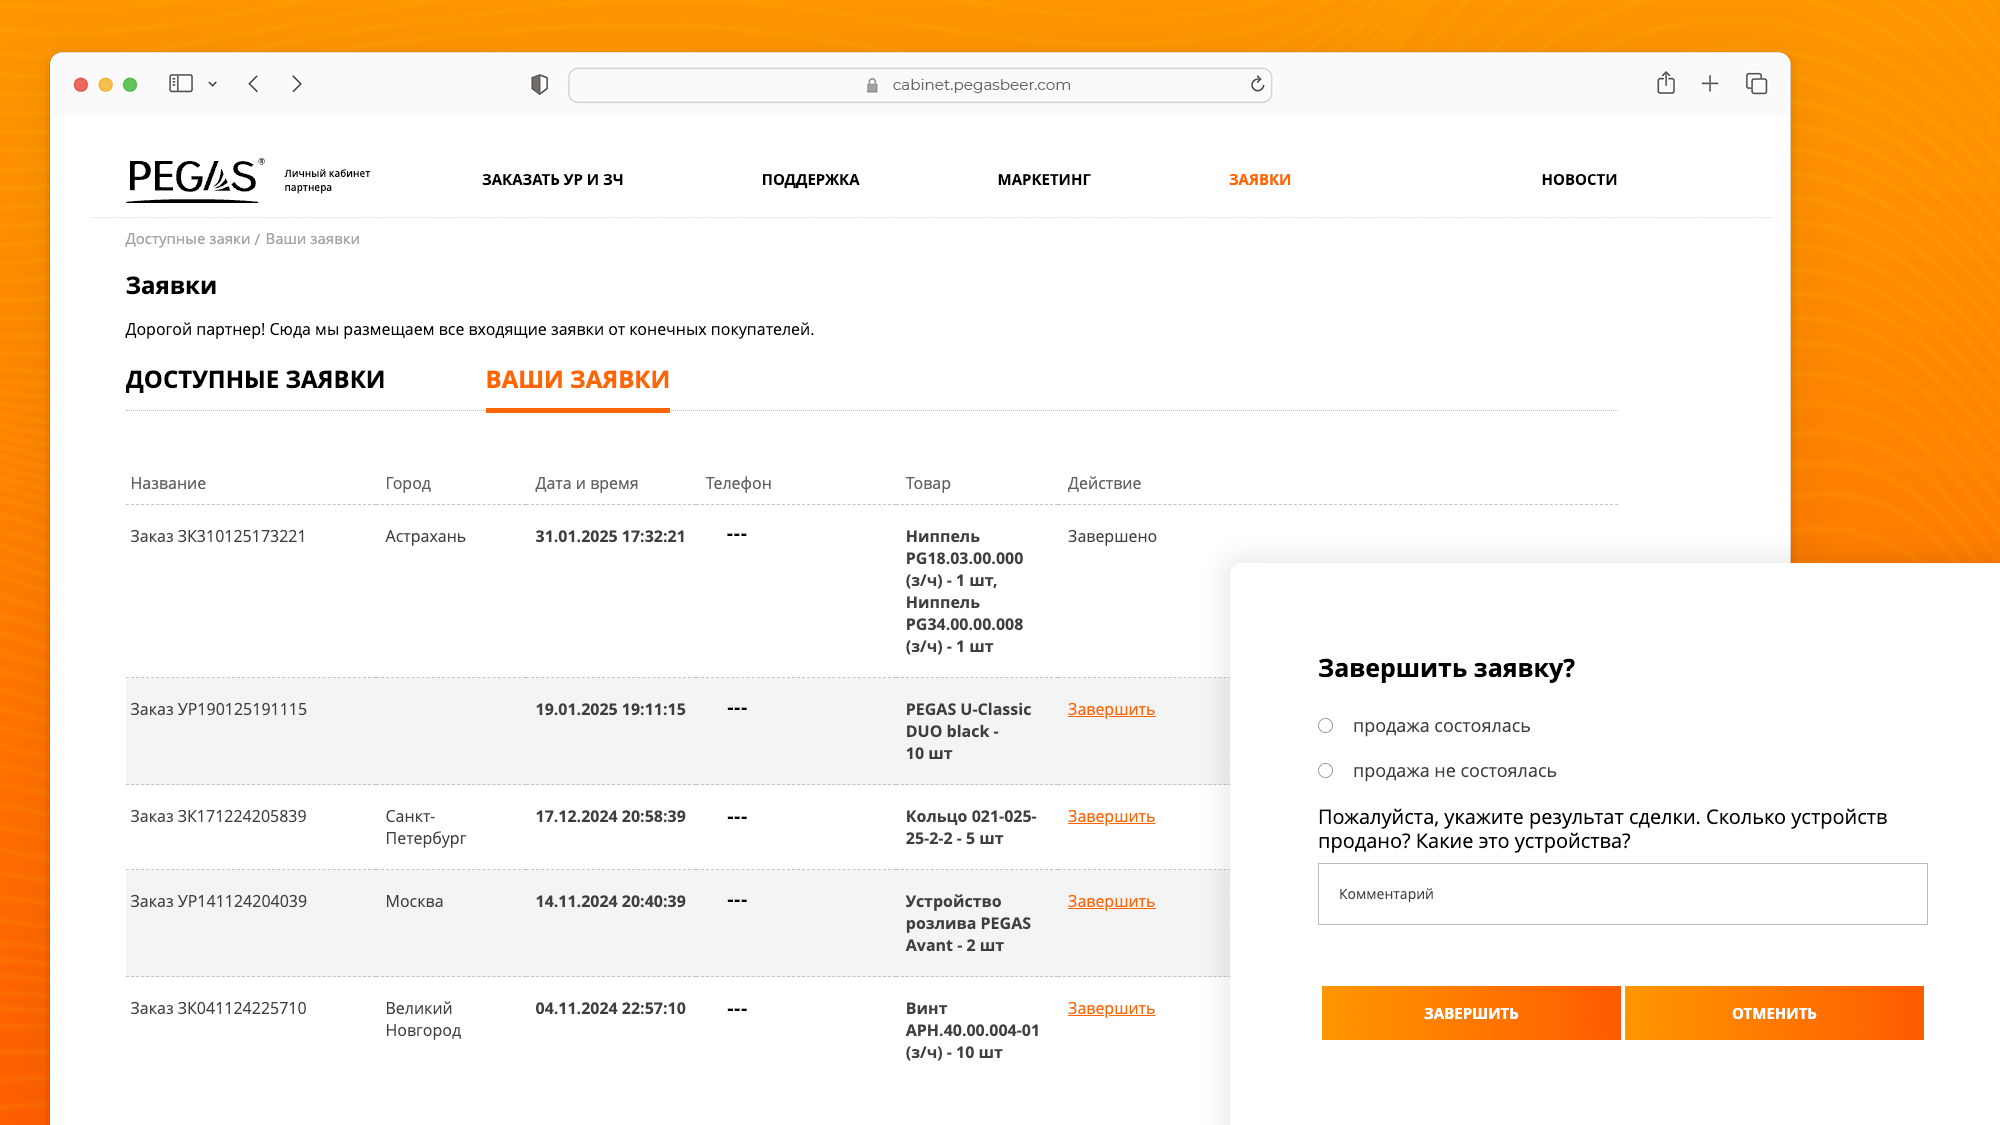Image resolution: width=2000 pixels, height=1125 pixels.
Task: Go forward with the browser arrow
Action: 297,84
